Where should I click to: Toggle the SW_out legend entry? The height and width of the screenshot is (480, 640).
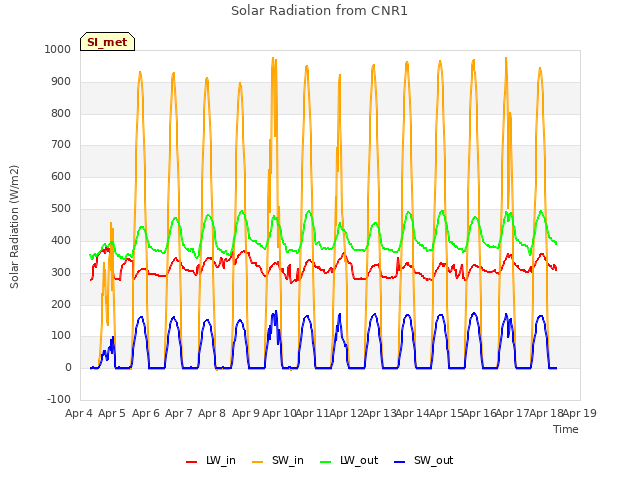click(424, 460)
